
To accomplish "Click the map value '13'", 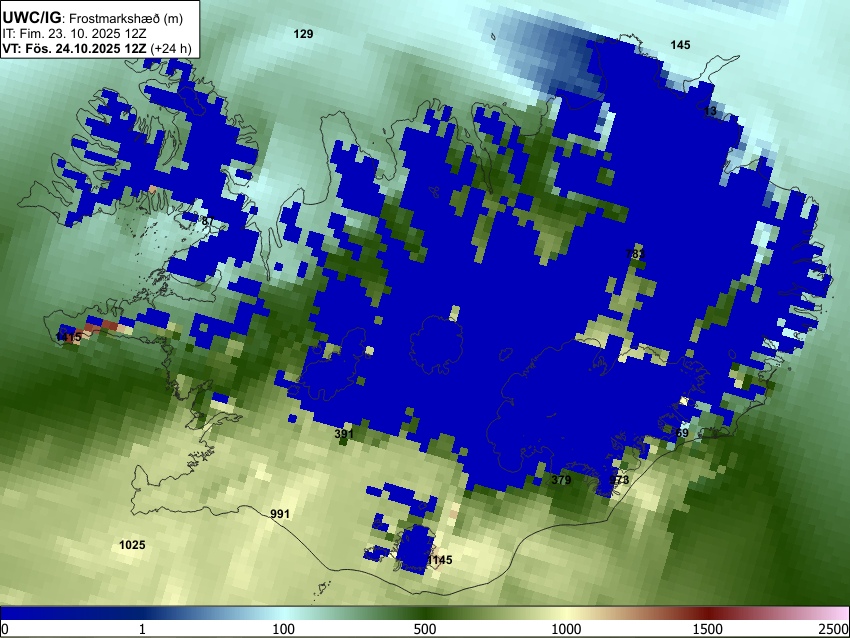I will tap(710, 111).
